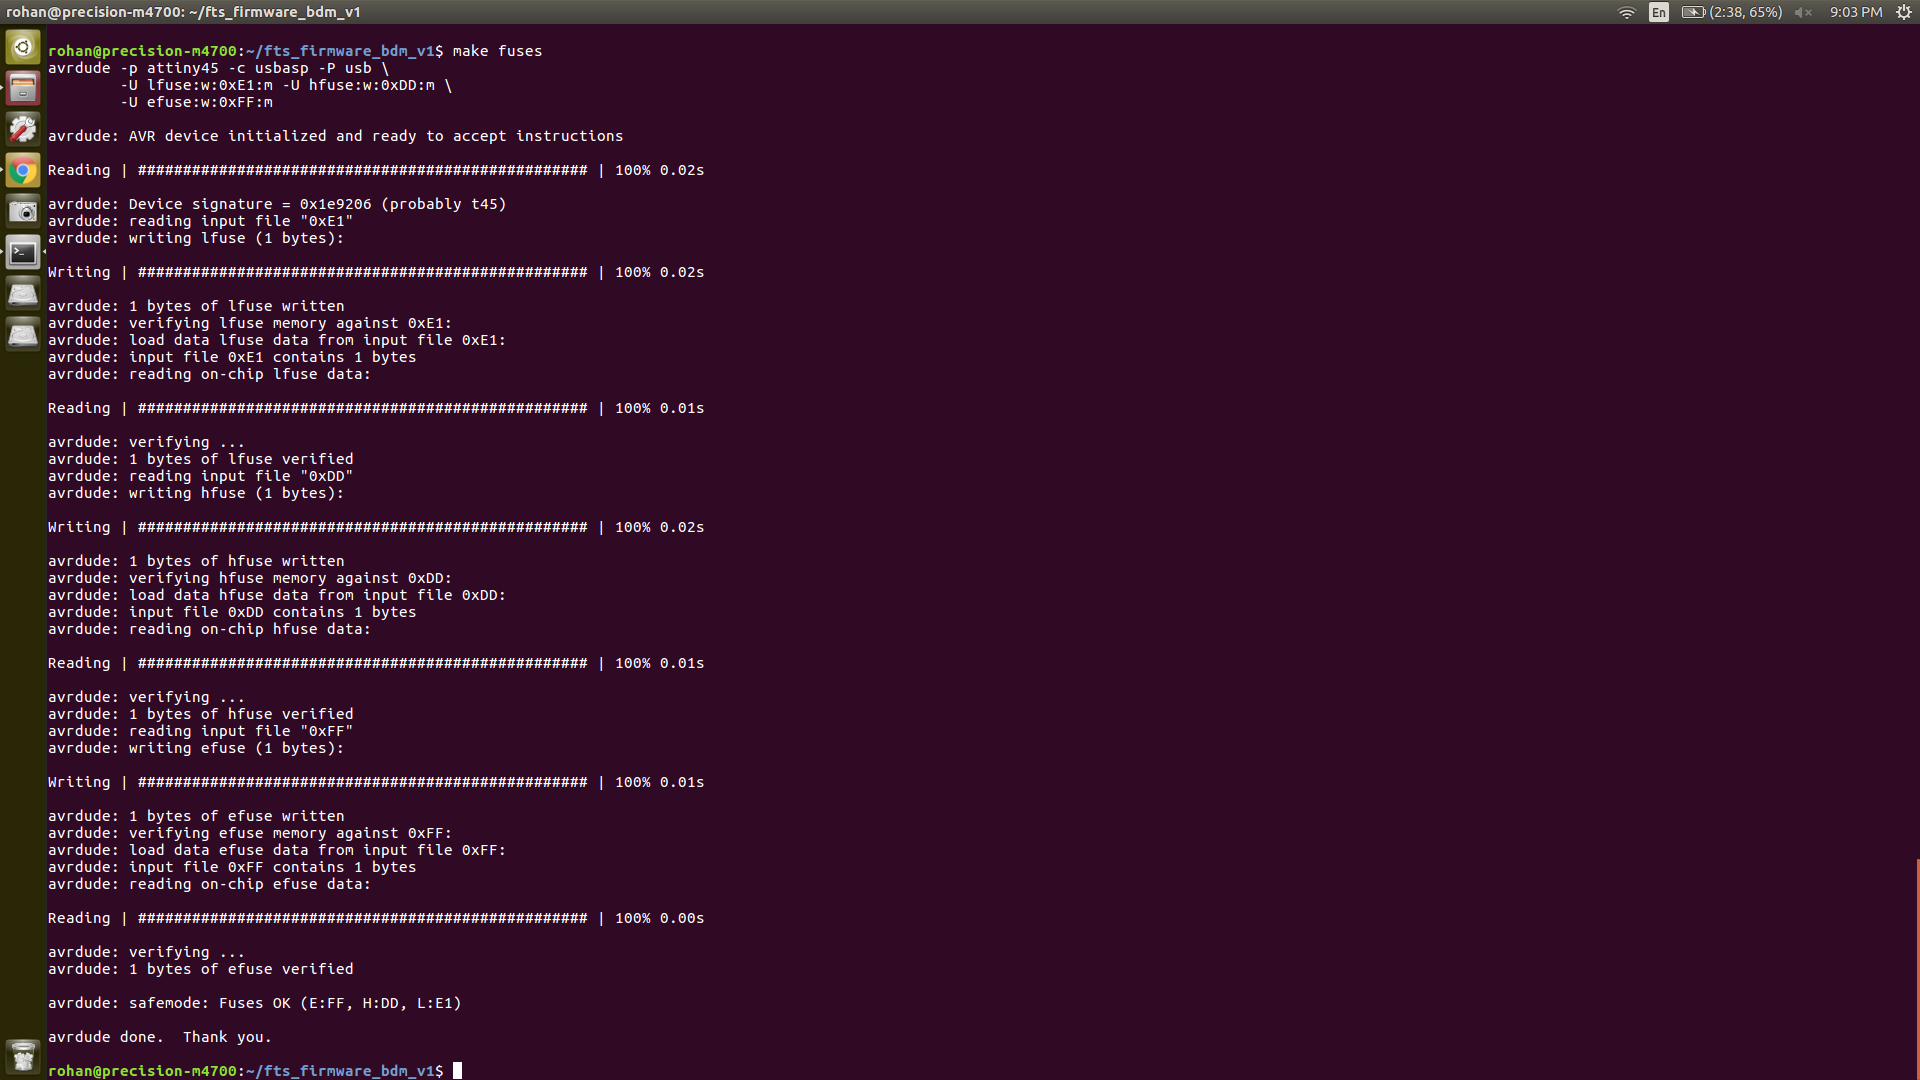1920x1080 pixels.
Task: Open the Ubuntu Dash search launcher
Action: point(23,47)
